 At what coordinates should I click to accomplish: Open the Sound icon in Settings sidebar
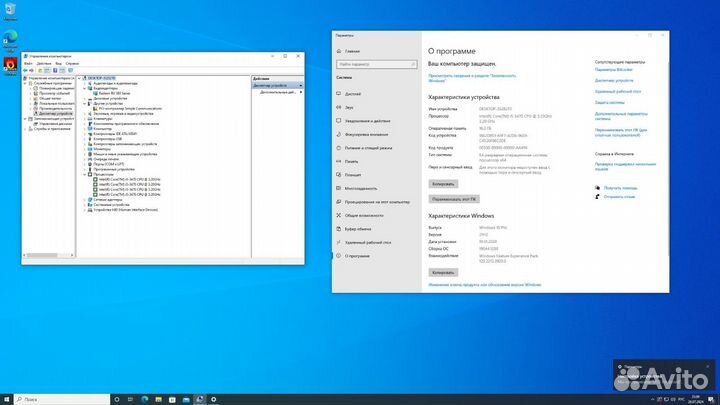[x=338, y=107]
